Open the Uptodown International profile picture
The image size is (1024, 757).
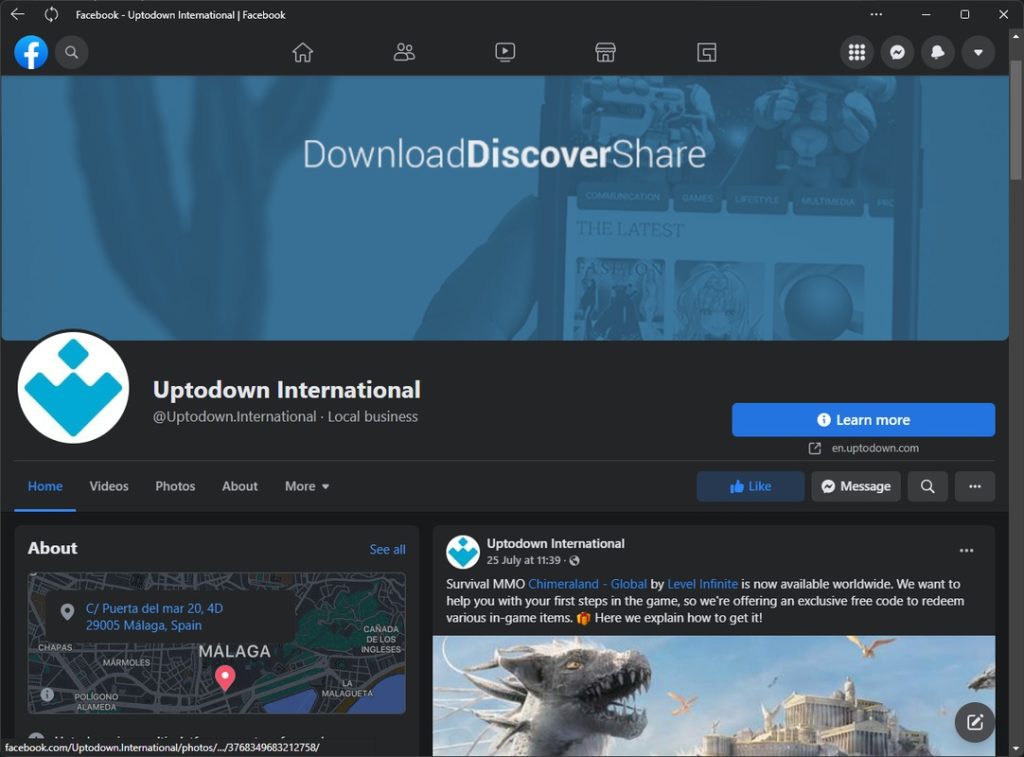click(73, 387)
